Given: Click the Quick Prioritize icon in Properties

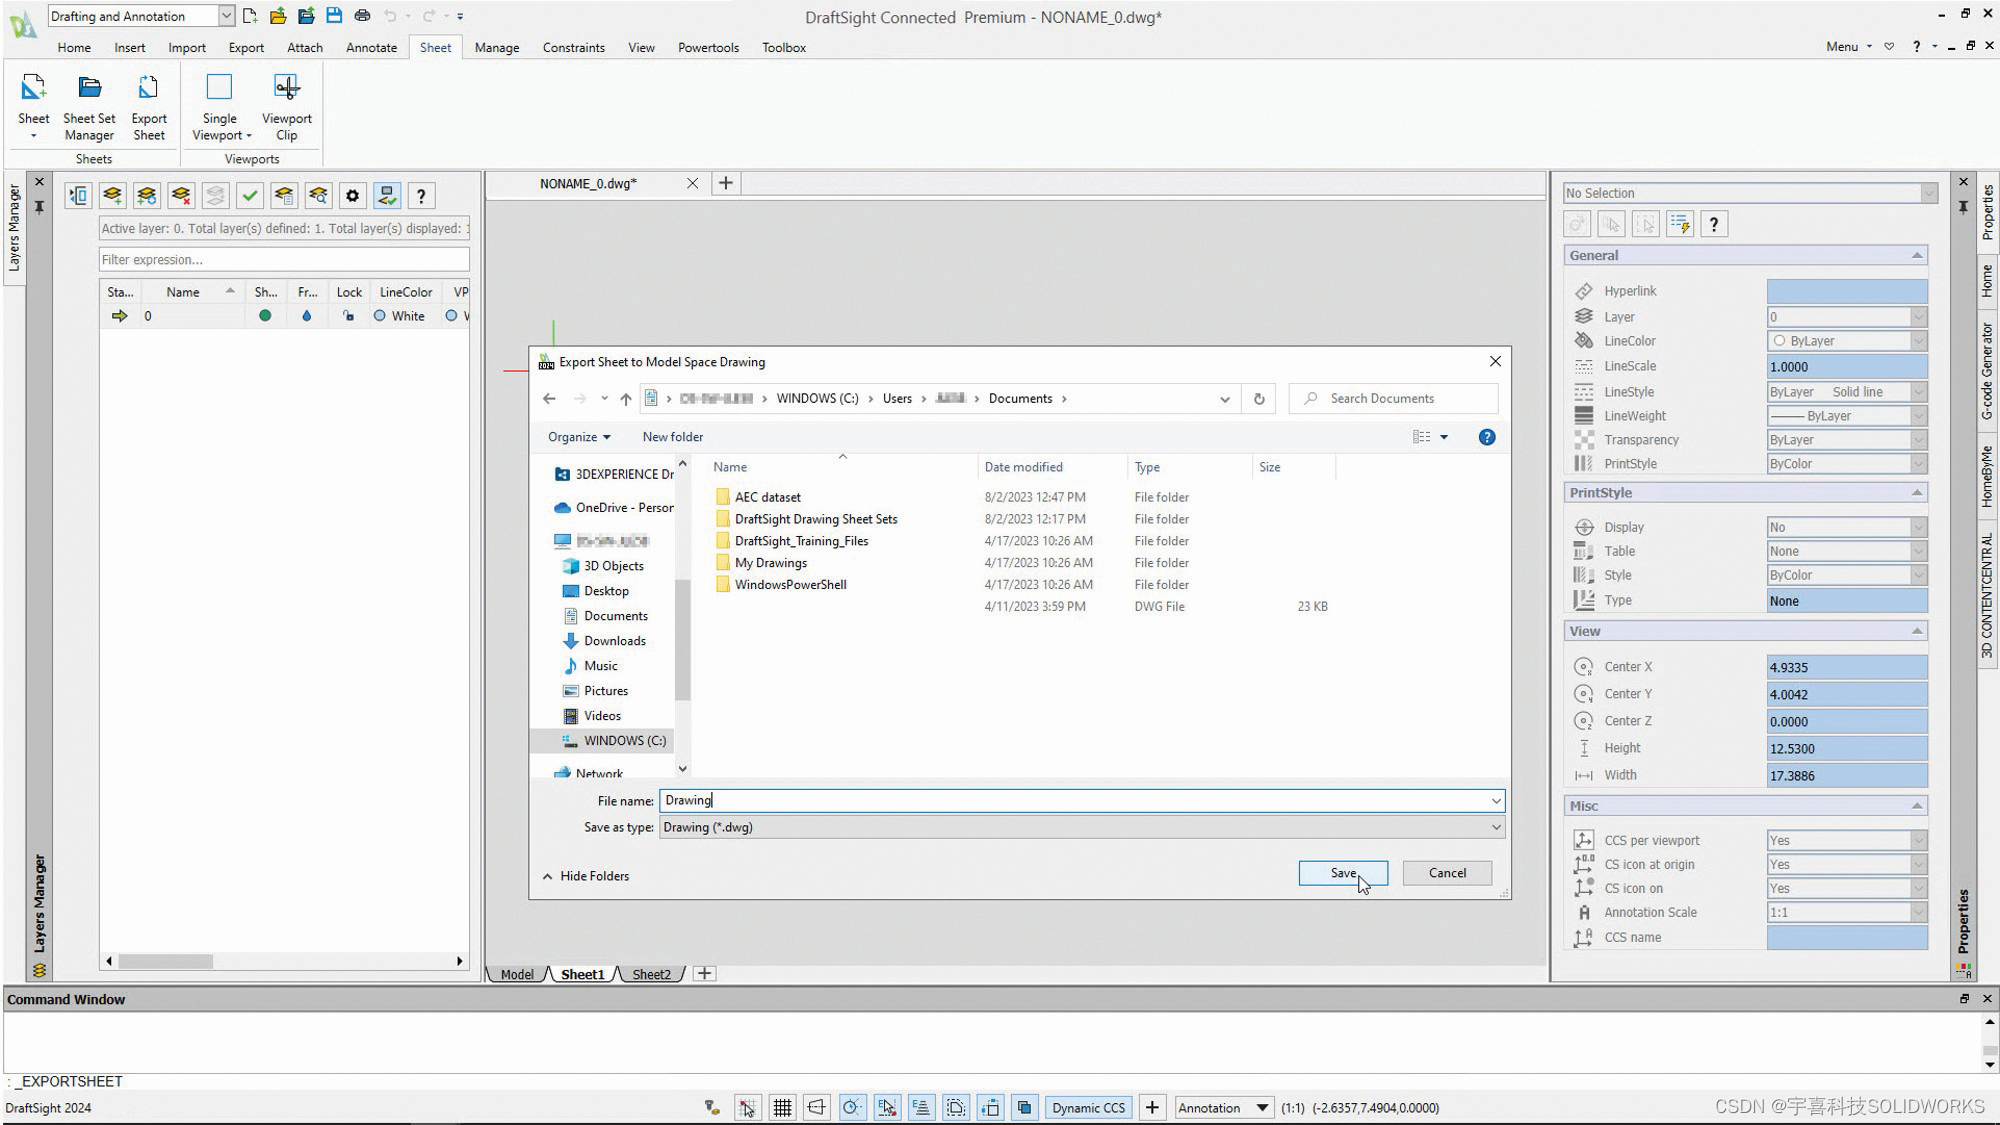Looking at the screenshot, I should coord(1680,224).
